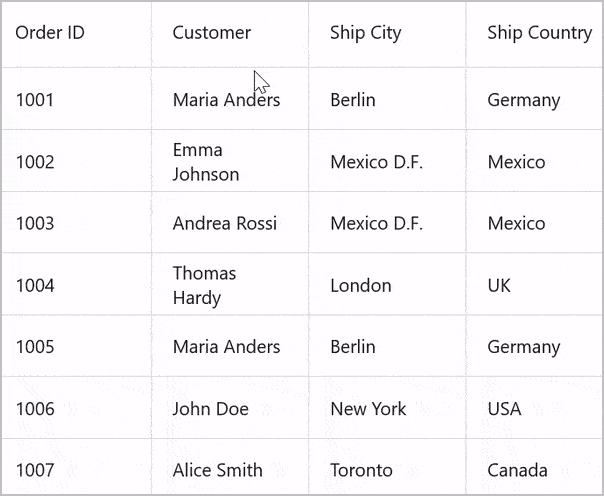Select order 1001 cell
Screen dimensions: 604x496
77,99
